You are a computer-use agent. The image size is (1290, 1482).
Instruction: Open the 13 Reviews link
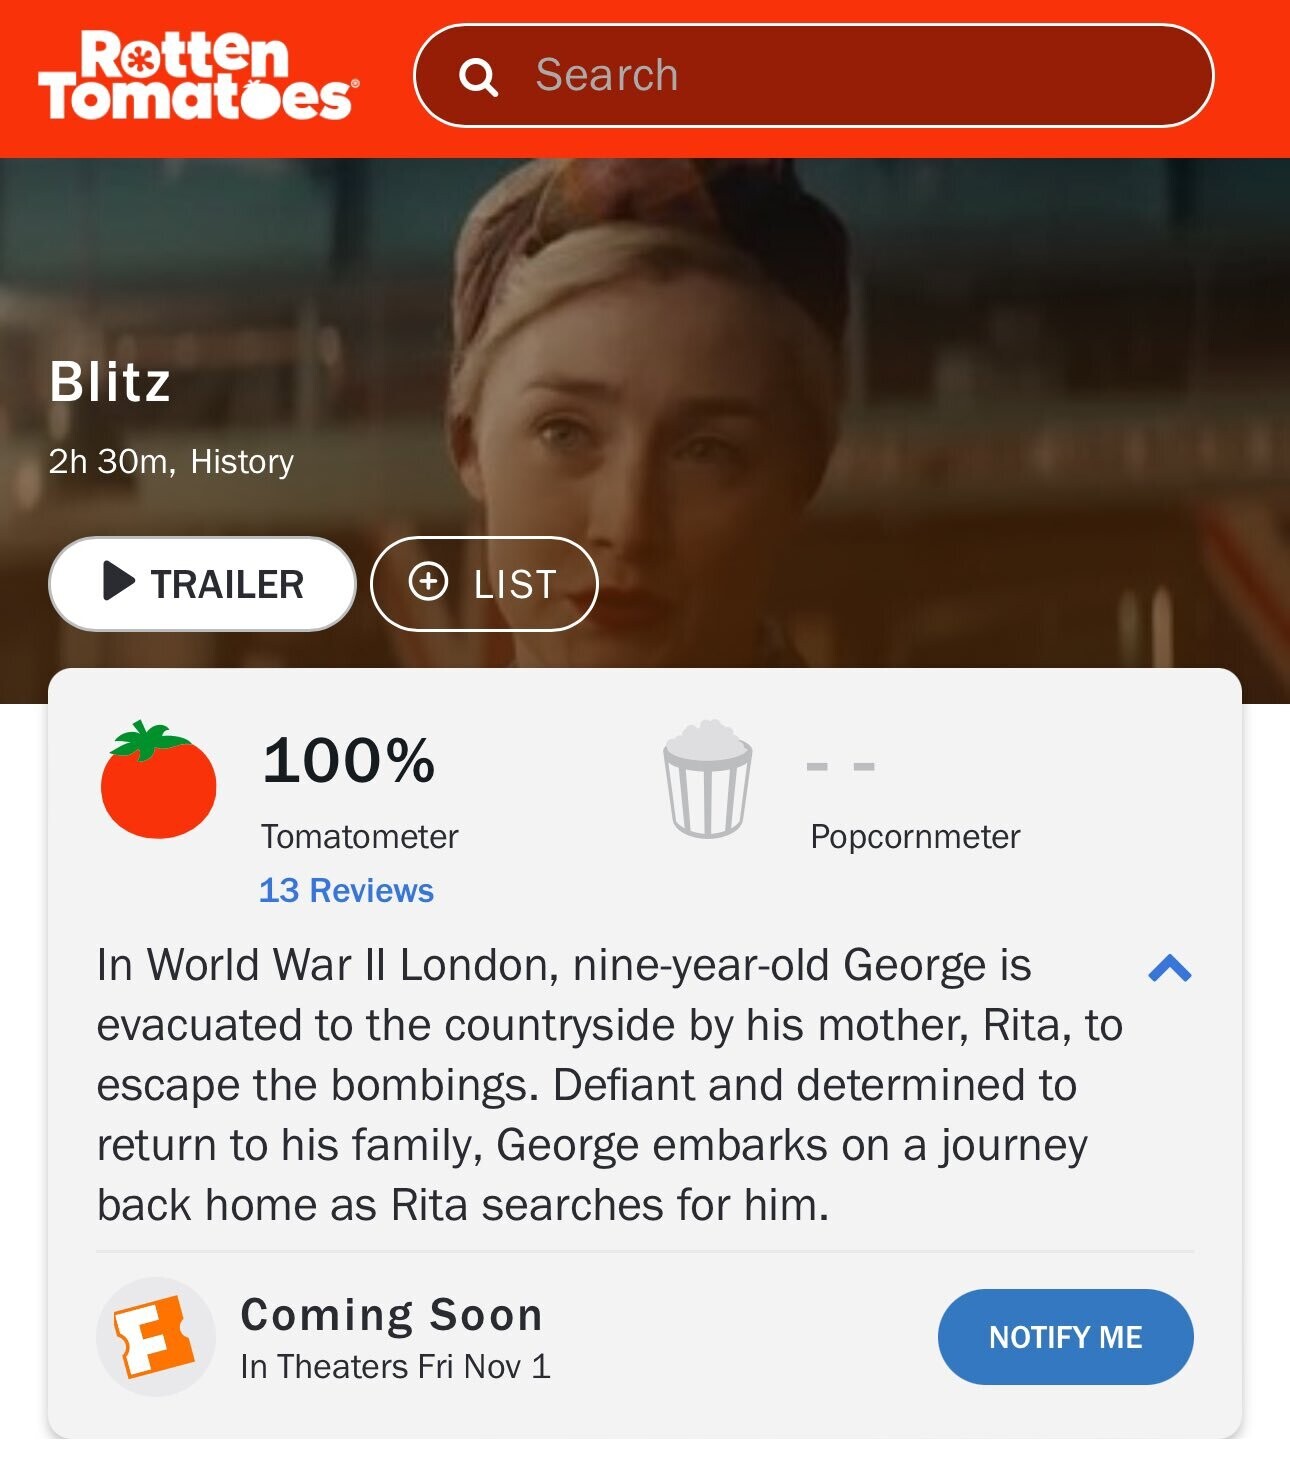pos(346,890)
